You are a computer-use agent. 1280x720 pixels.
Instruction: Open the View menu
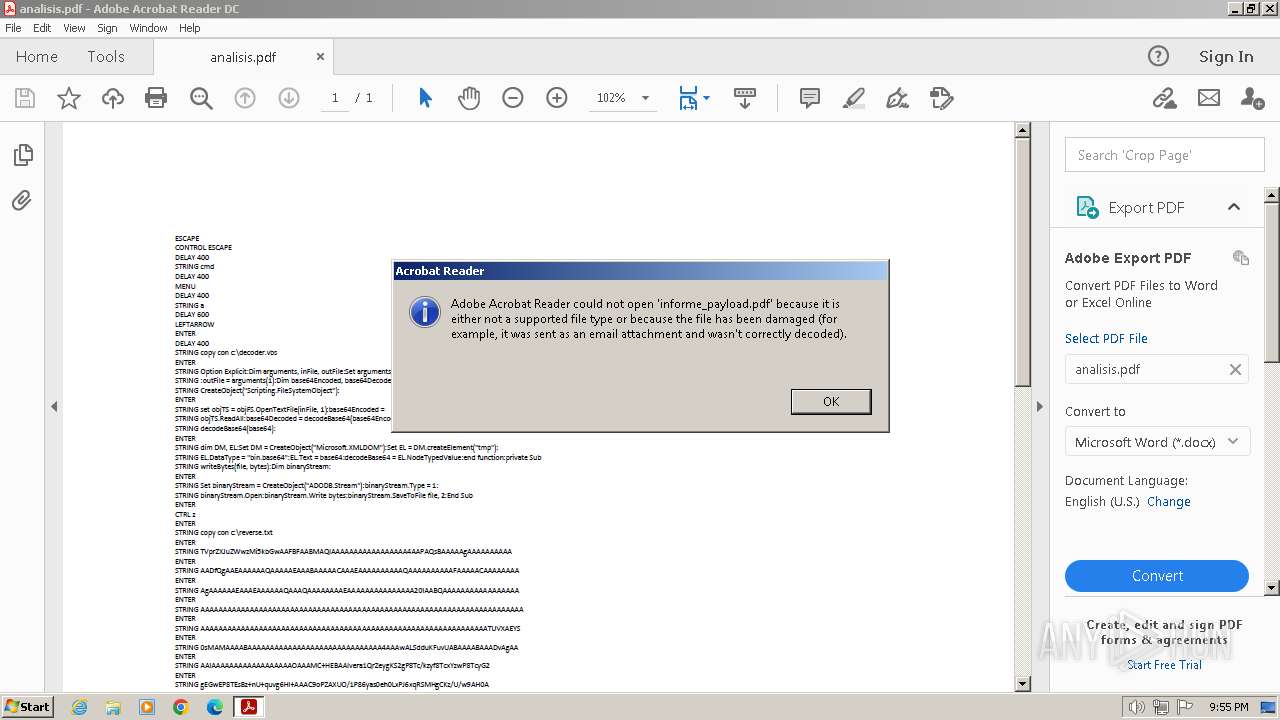tap(75, 28)
